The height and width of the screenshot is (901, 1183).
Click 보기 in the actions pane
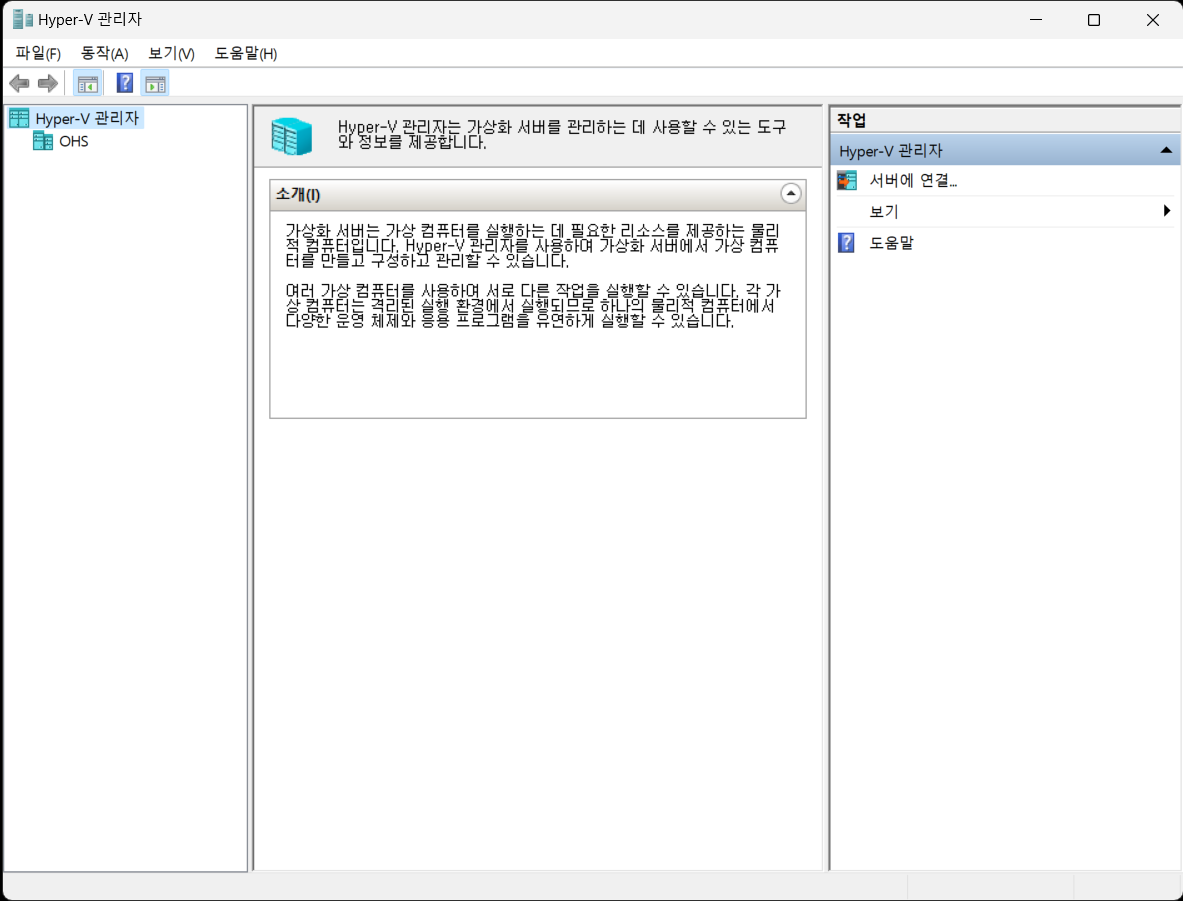point(883,212)
